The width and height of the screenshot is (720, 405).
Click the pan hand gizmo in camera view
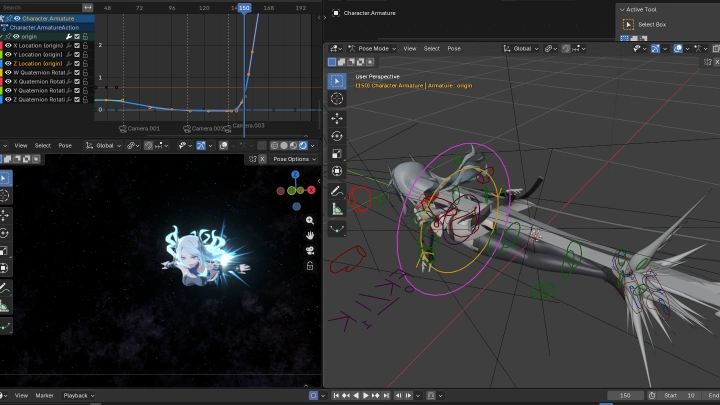[310, 236]
